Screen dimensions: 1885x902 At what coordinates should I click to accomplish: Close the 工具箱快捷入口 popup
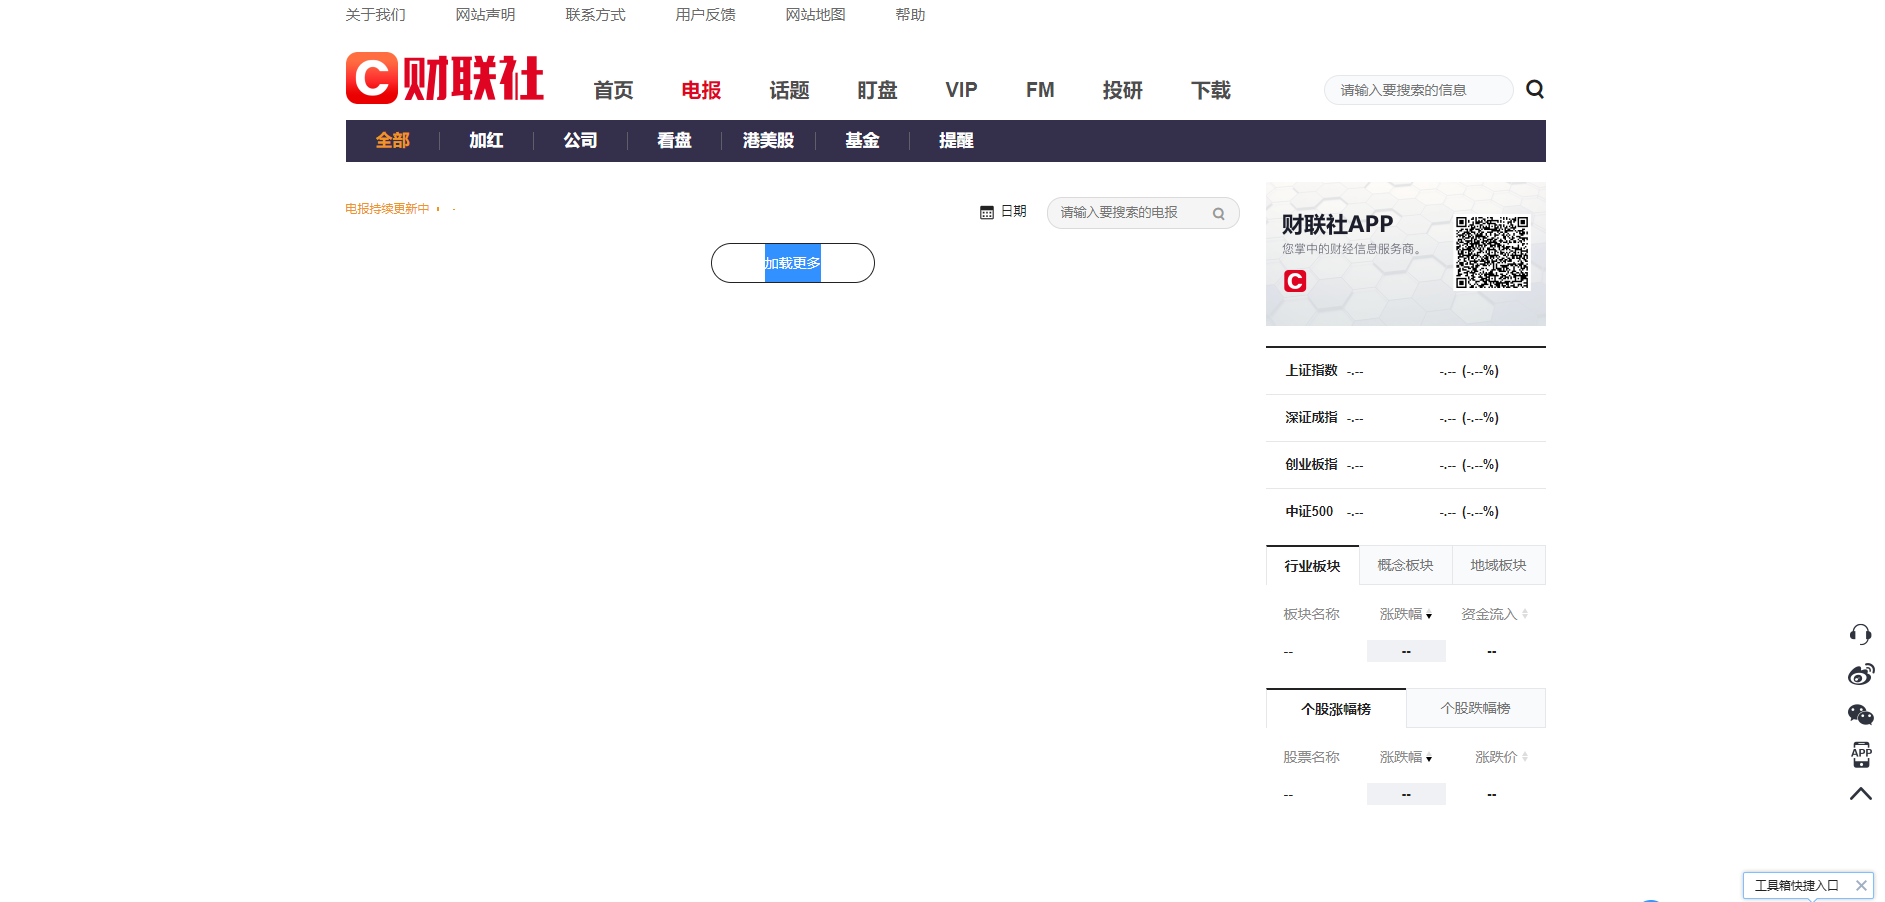coord(1861,885)
